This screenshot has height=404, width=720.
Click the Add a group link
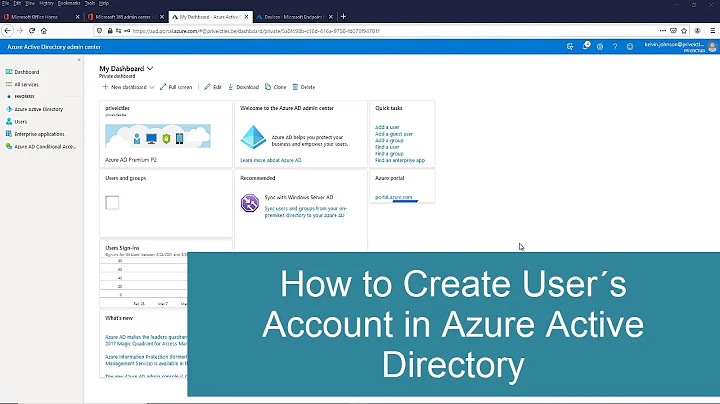point(389,140)
